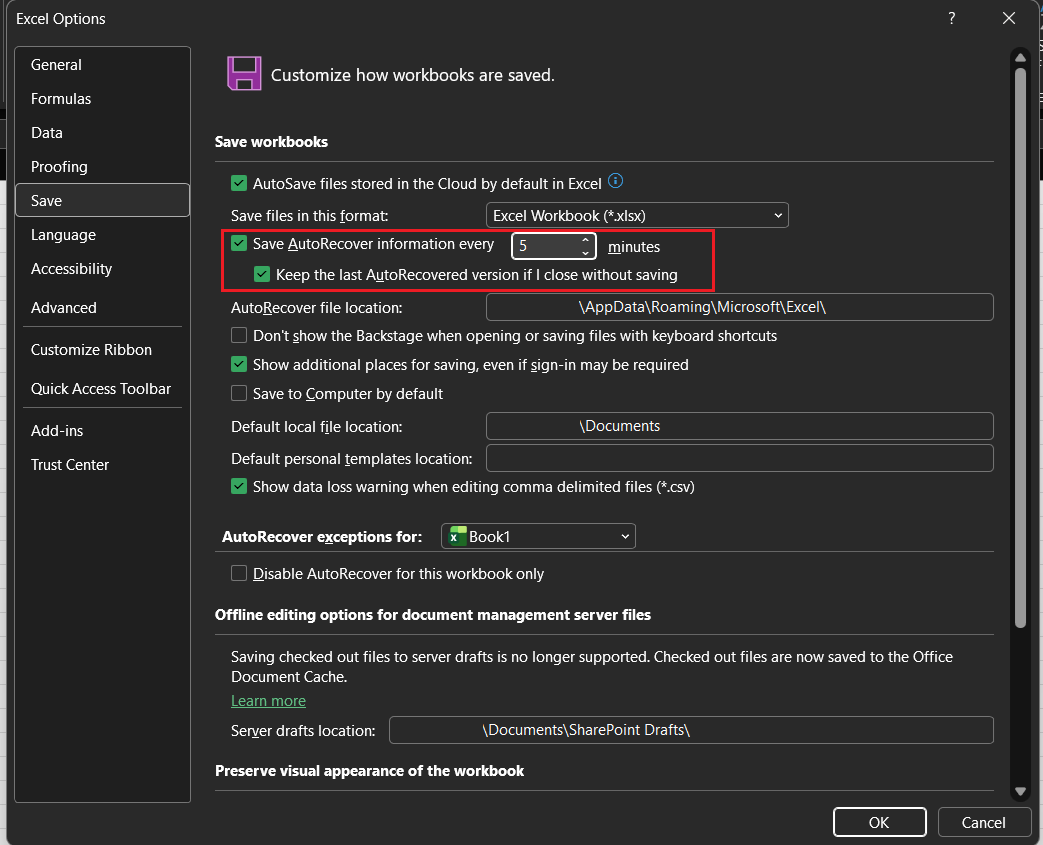Expand AutoRecover exceptions Book1 dropdown

pyautogui.click(x=538, y=536)
